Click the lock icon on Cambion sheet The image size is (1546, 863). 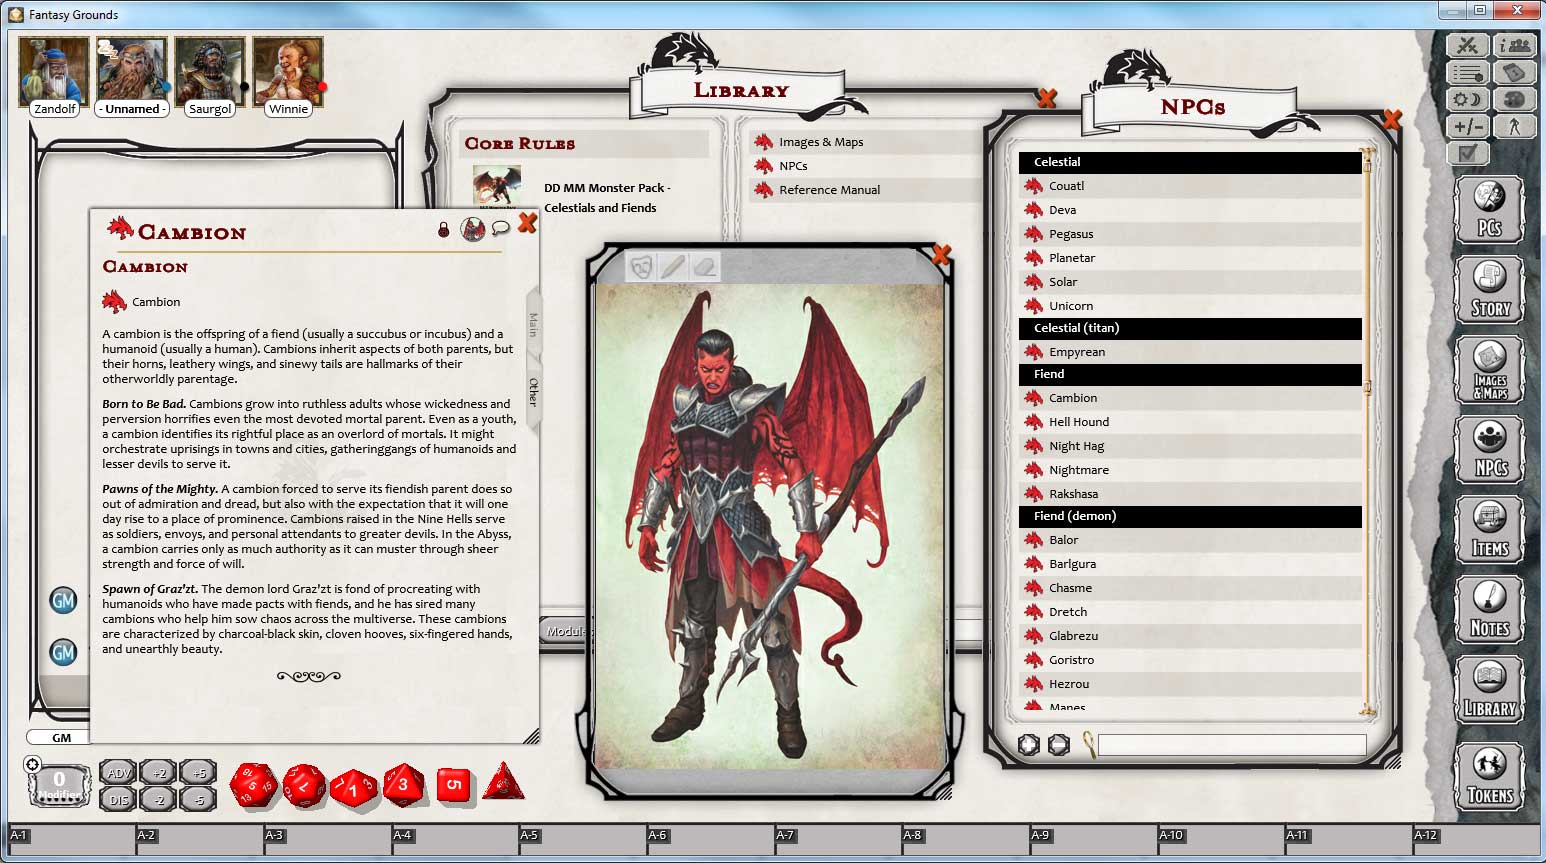point(444,230)
